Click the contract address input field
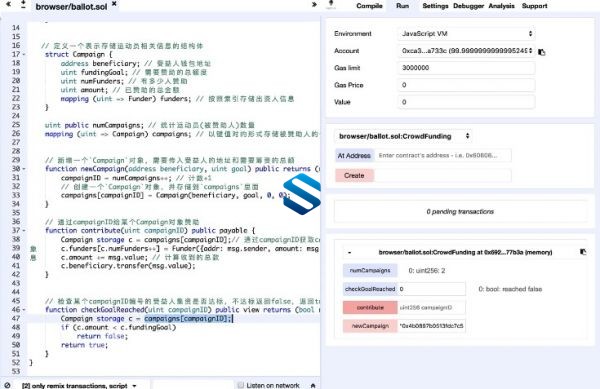 pos(442,155)
